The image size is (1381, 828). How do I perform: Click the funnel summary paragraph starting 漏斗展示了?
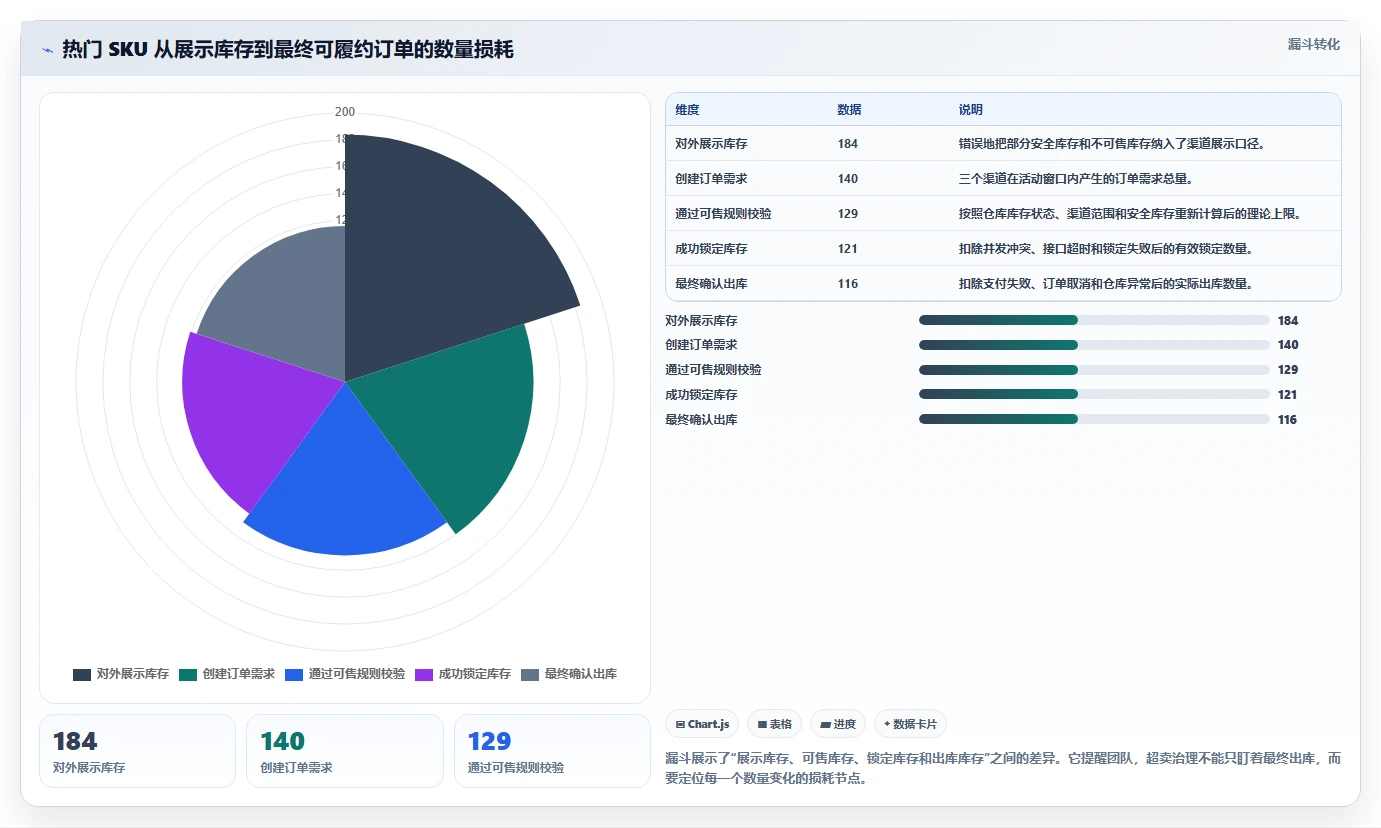click(1003, 769)
